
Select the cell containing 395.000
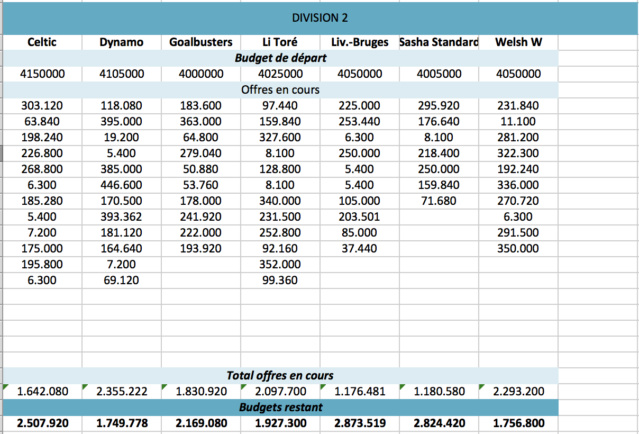121,121
